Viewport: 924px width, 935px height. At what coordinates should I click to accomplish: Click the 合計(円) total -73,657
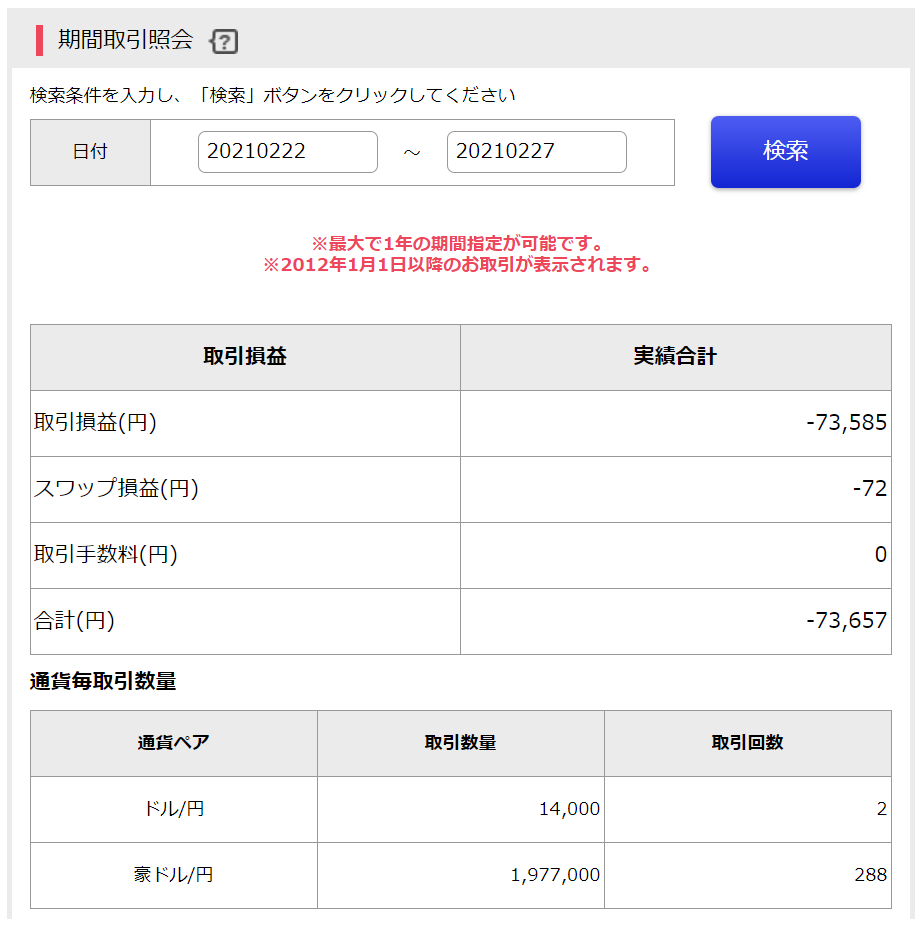pos(846,621)
